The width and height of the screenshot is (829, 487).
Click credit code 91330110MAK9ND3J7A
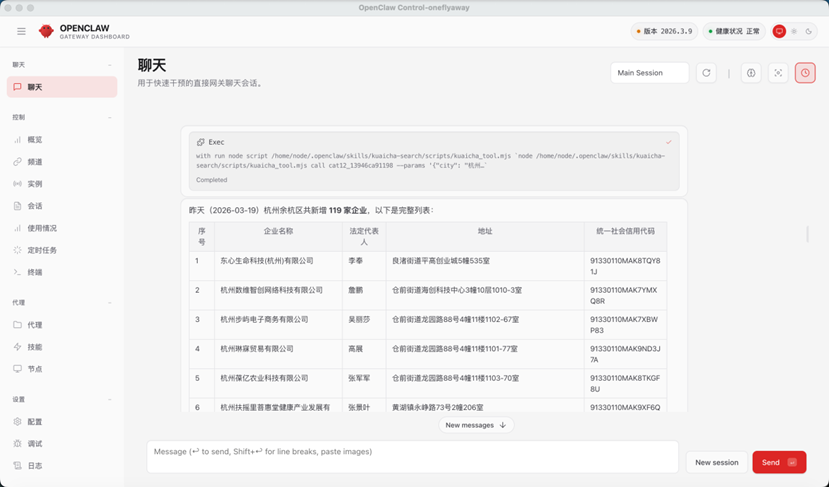625,354
